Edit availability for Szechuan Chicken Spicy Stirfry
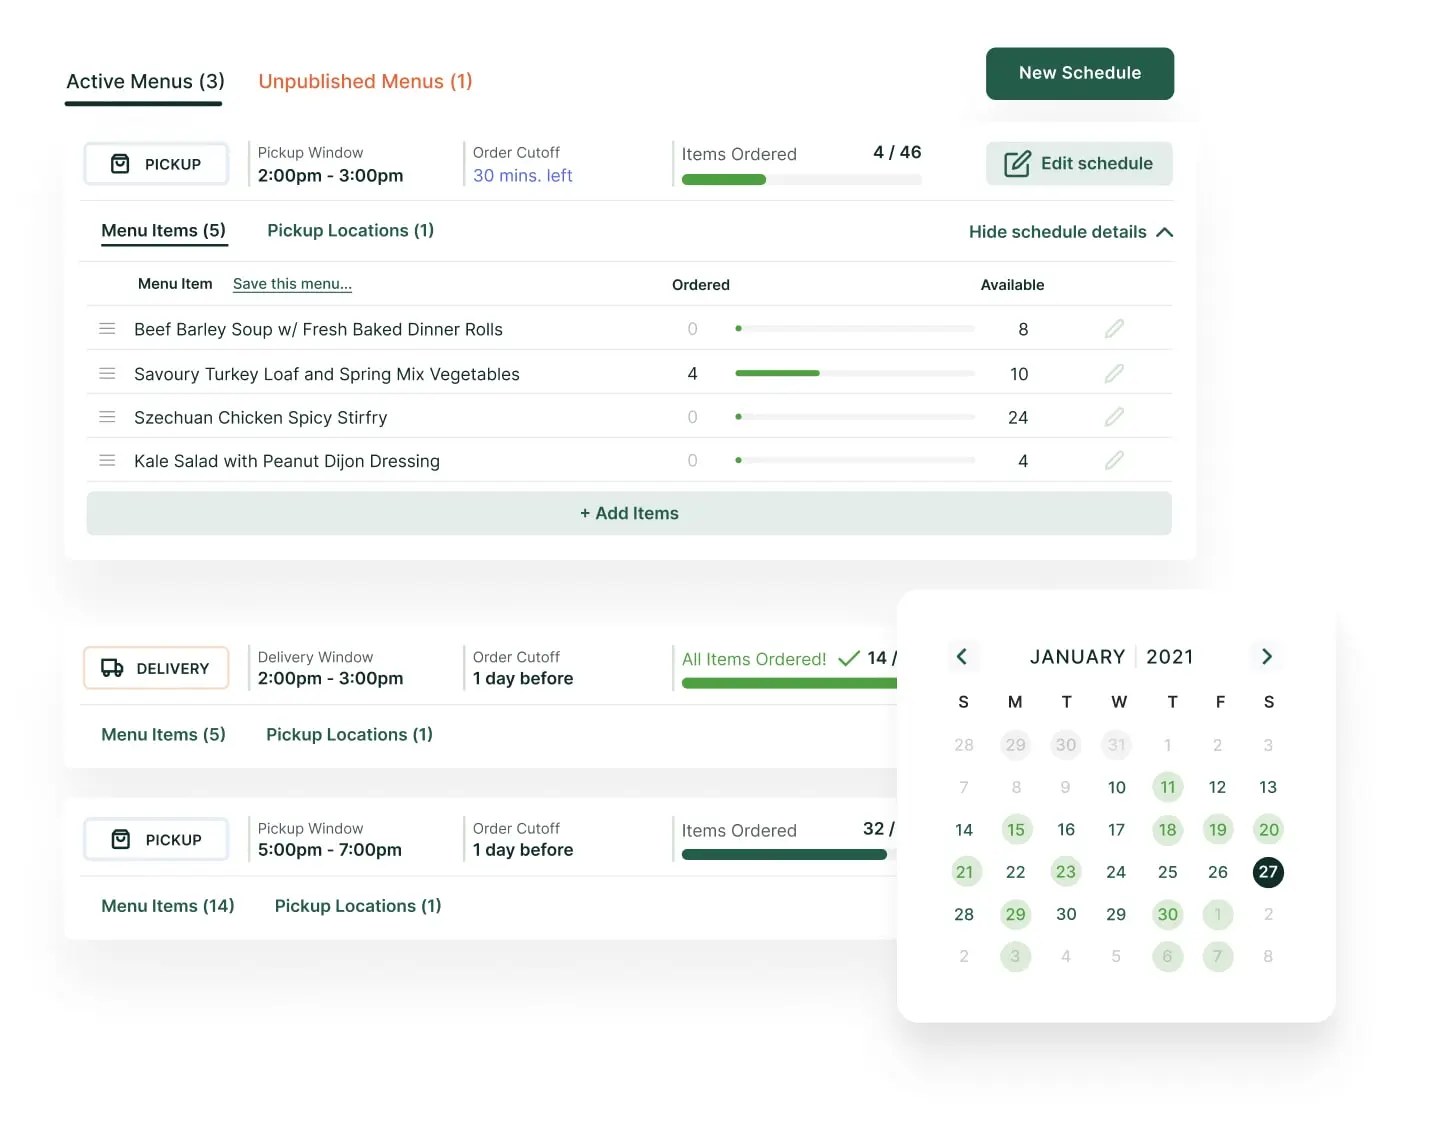Screen dimensions: 1440x1134 click(x=1114, y=416)
